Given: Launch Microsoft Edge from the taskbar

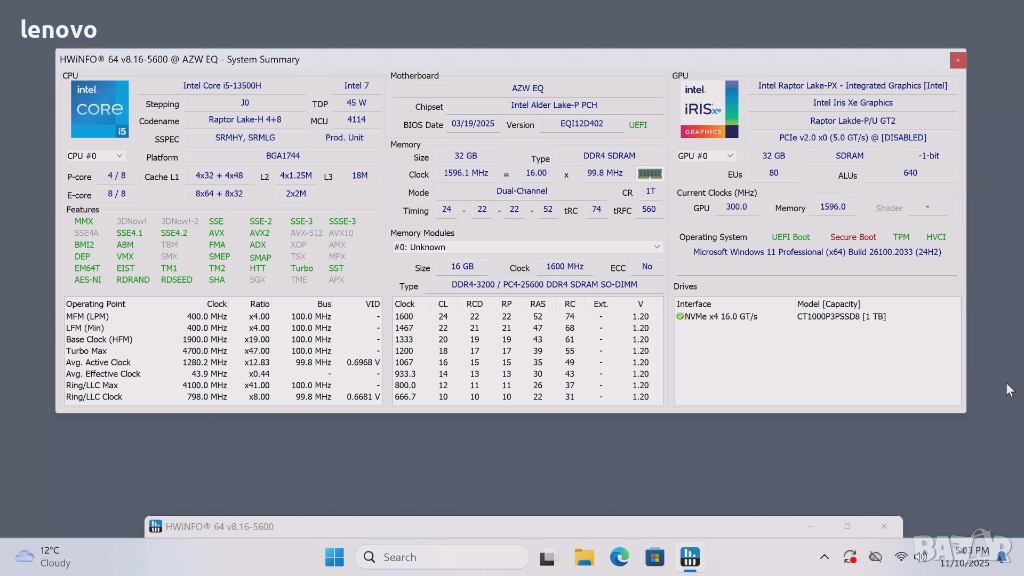Looking at the screenshot, I should (x=619, y=557).
